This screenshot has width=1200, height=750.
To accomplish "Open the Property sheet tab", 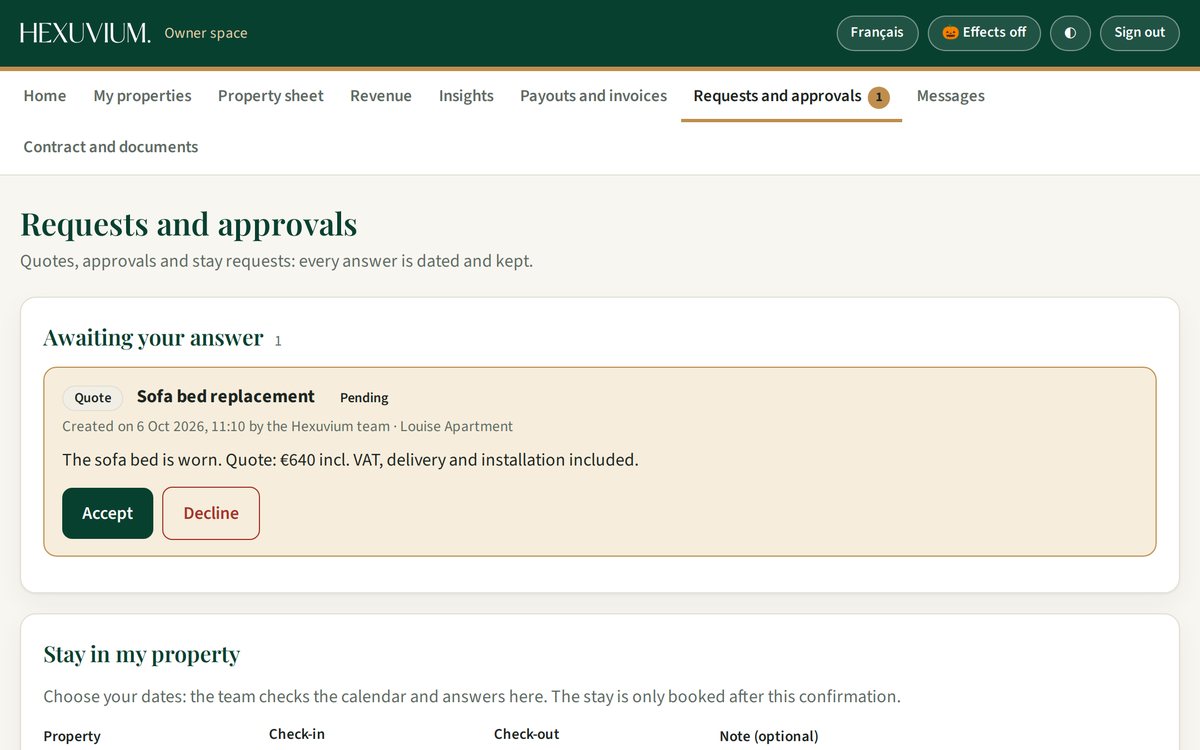I will click(271, 96).
